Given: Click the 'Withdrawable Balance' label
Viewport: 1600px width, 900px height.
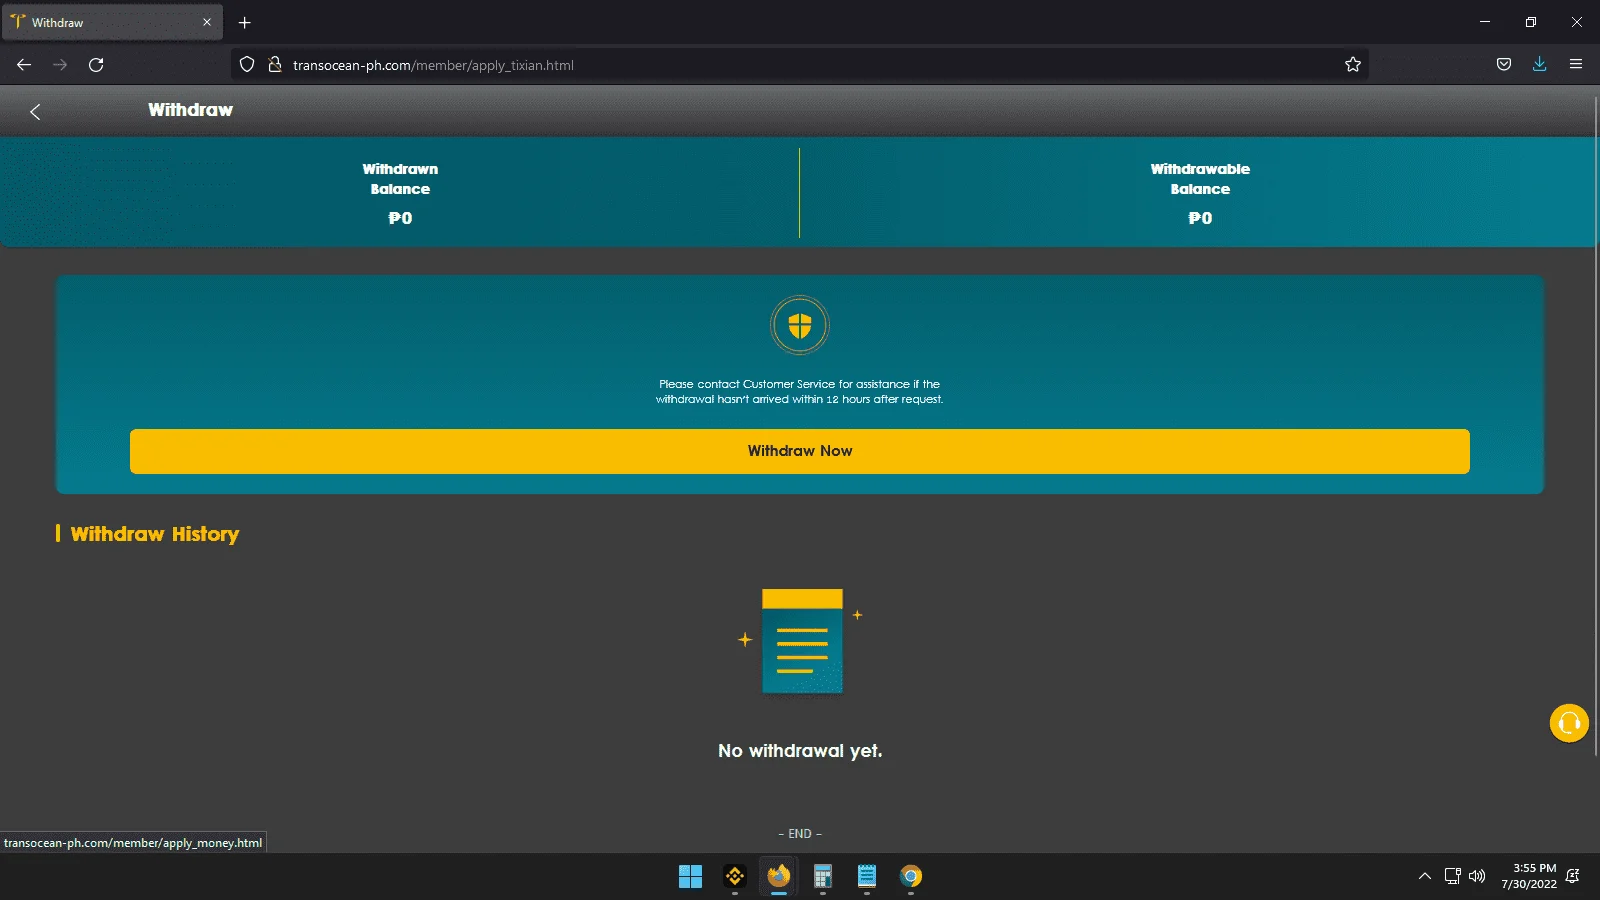Looking at the screenshot, I should 1200,179.
